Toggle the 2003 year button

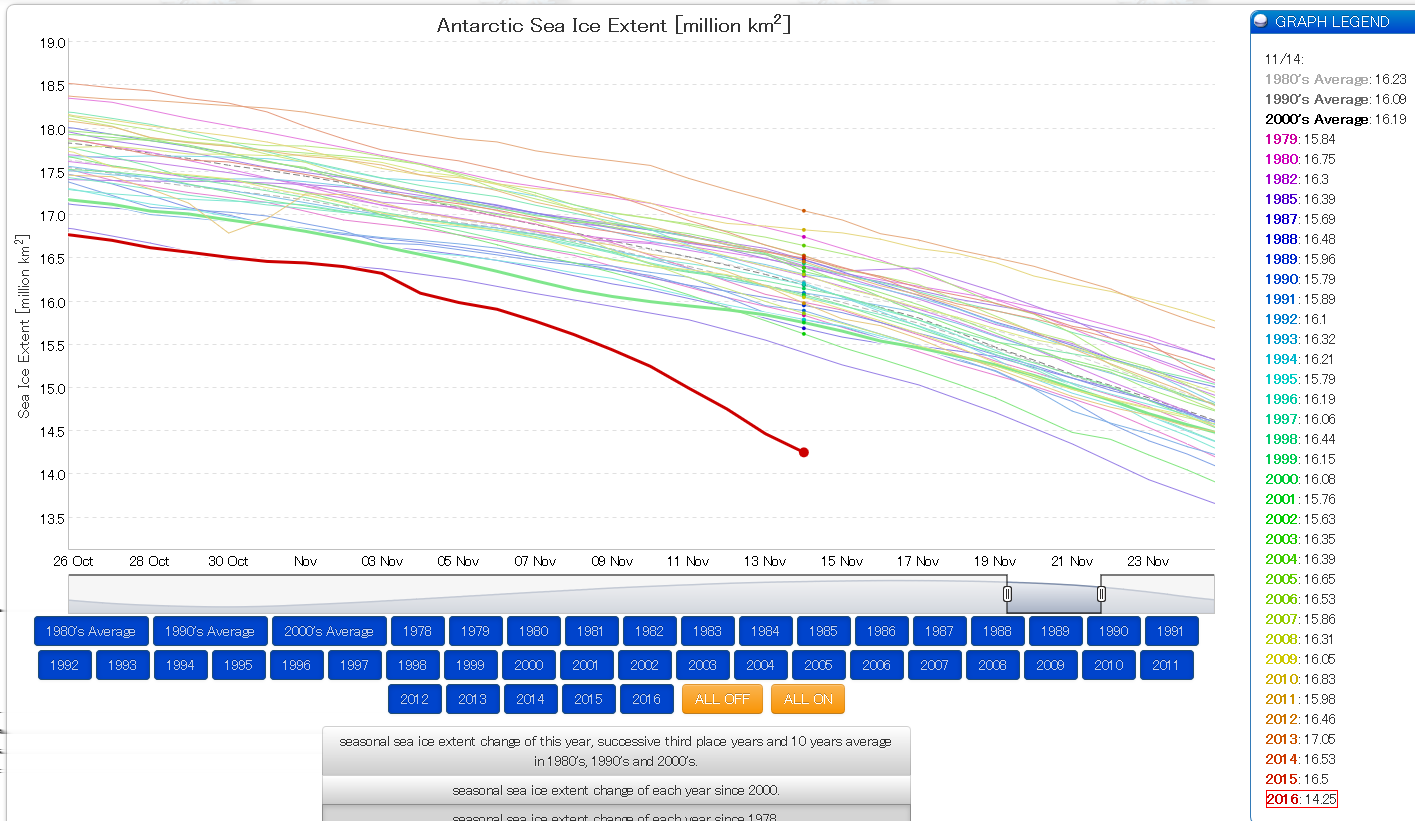702,665
